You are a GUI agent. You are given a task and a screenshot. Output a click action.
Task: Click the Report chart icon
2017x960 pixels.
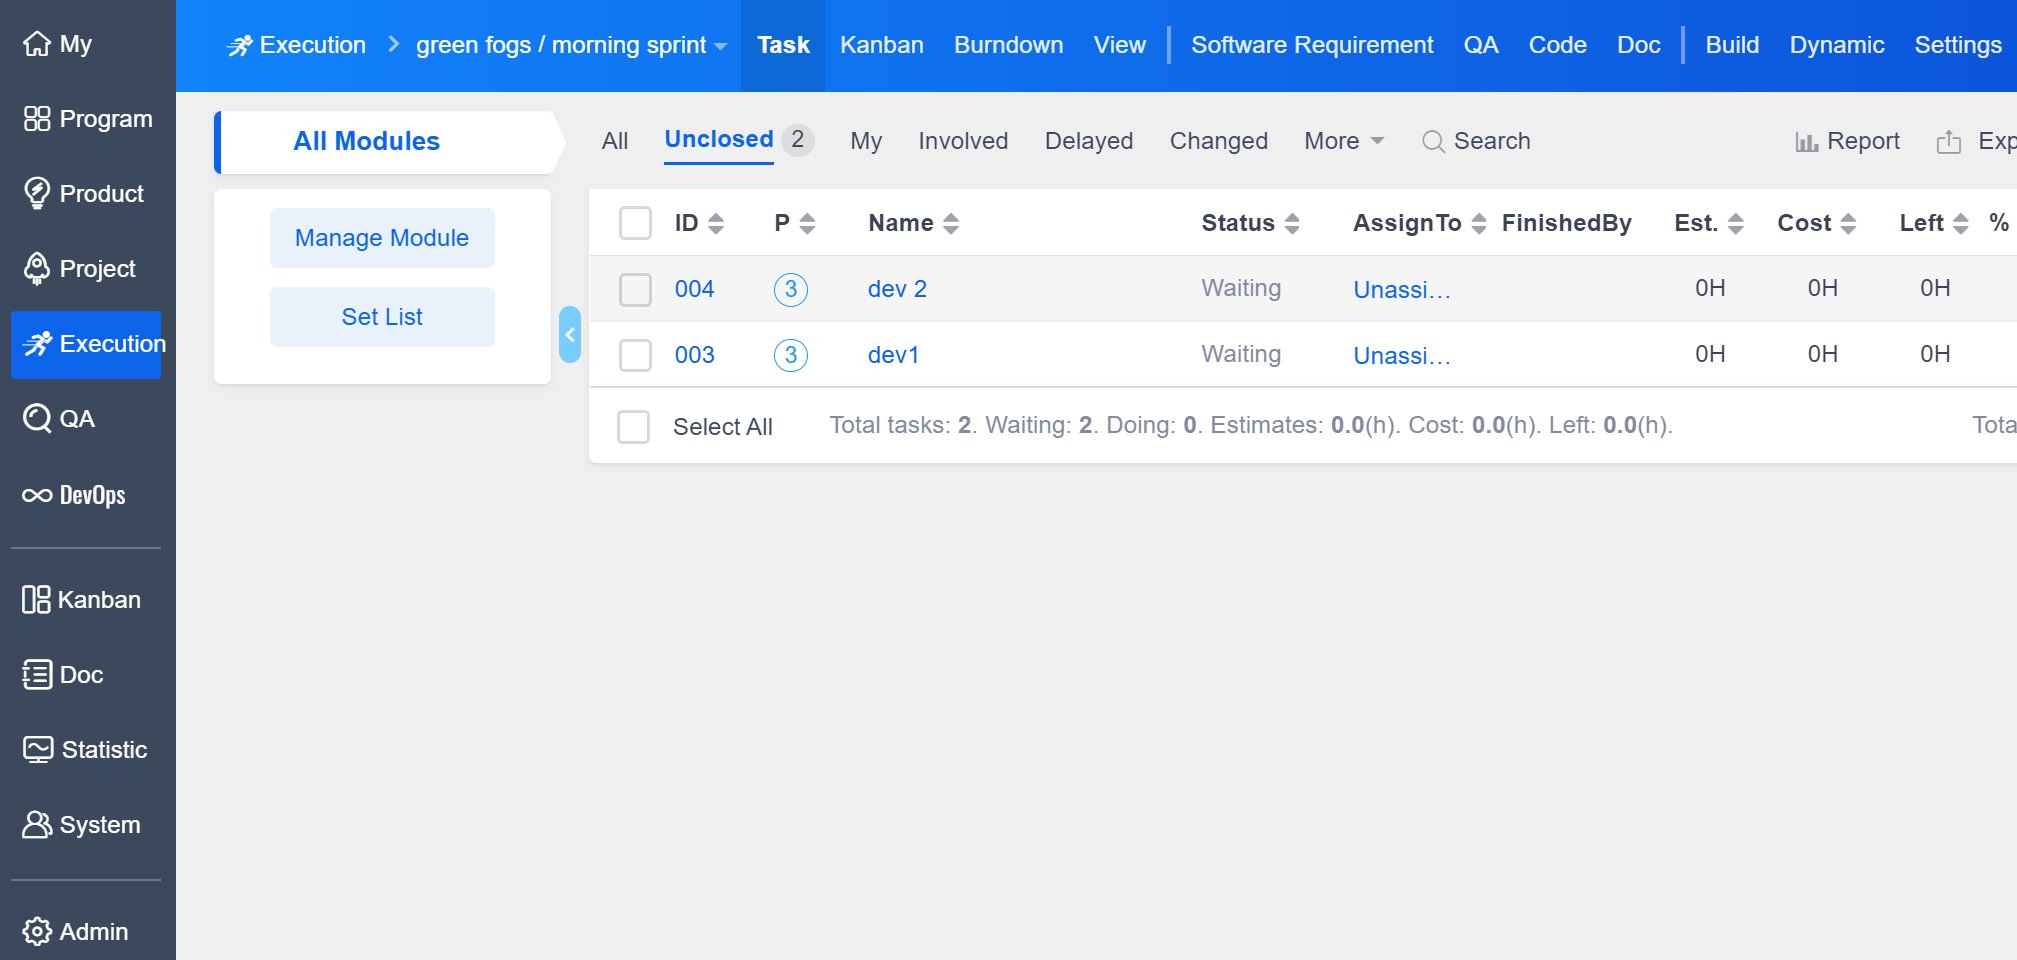click(1806, 142)
